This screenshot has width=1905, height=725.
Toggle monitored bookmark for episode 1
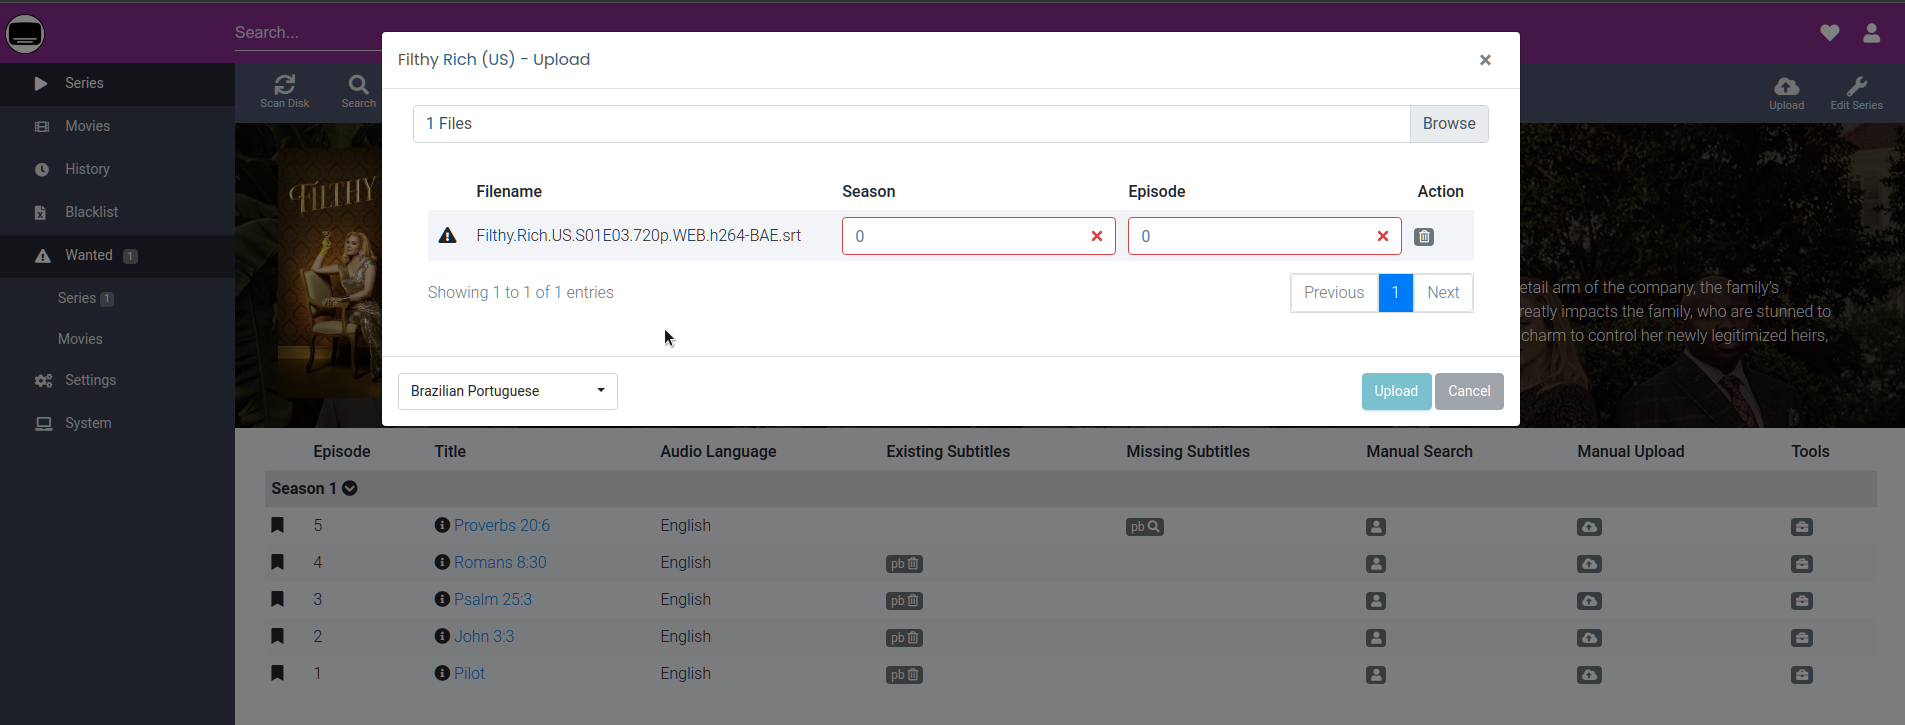tap(278, 674)
